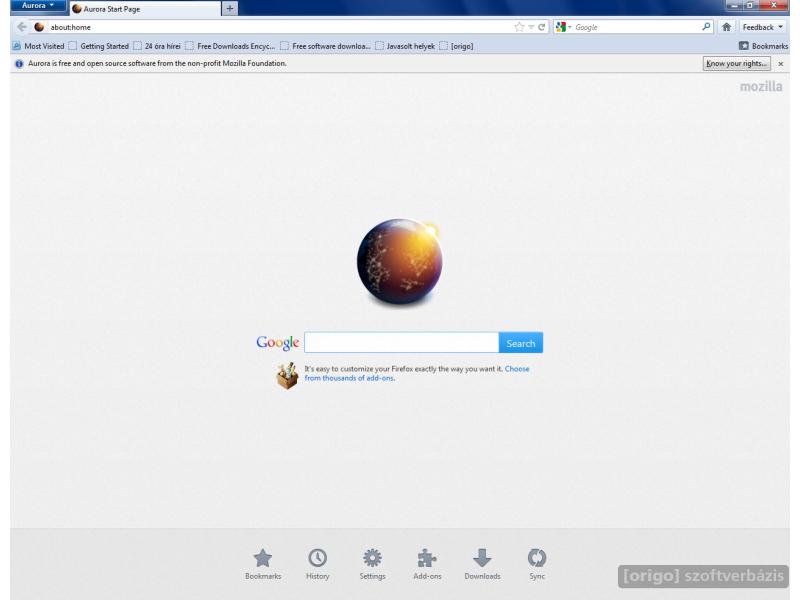Focus the start page Google search field
The image size is (800, 600).
402,342
